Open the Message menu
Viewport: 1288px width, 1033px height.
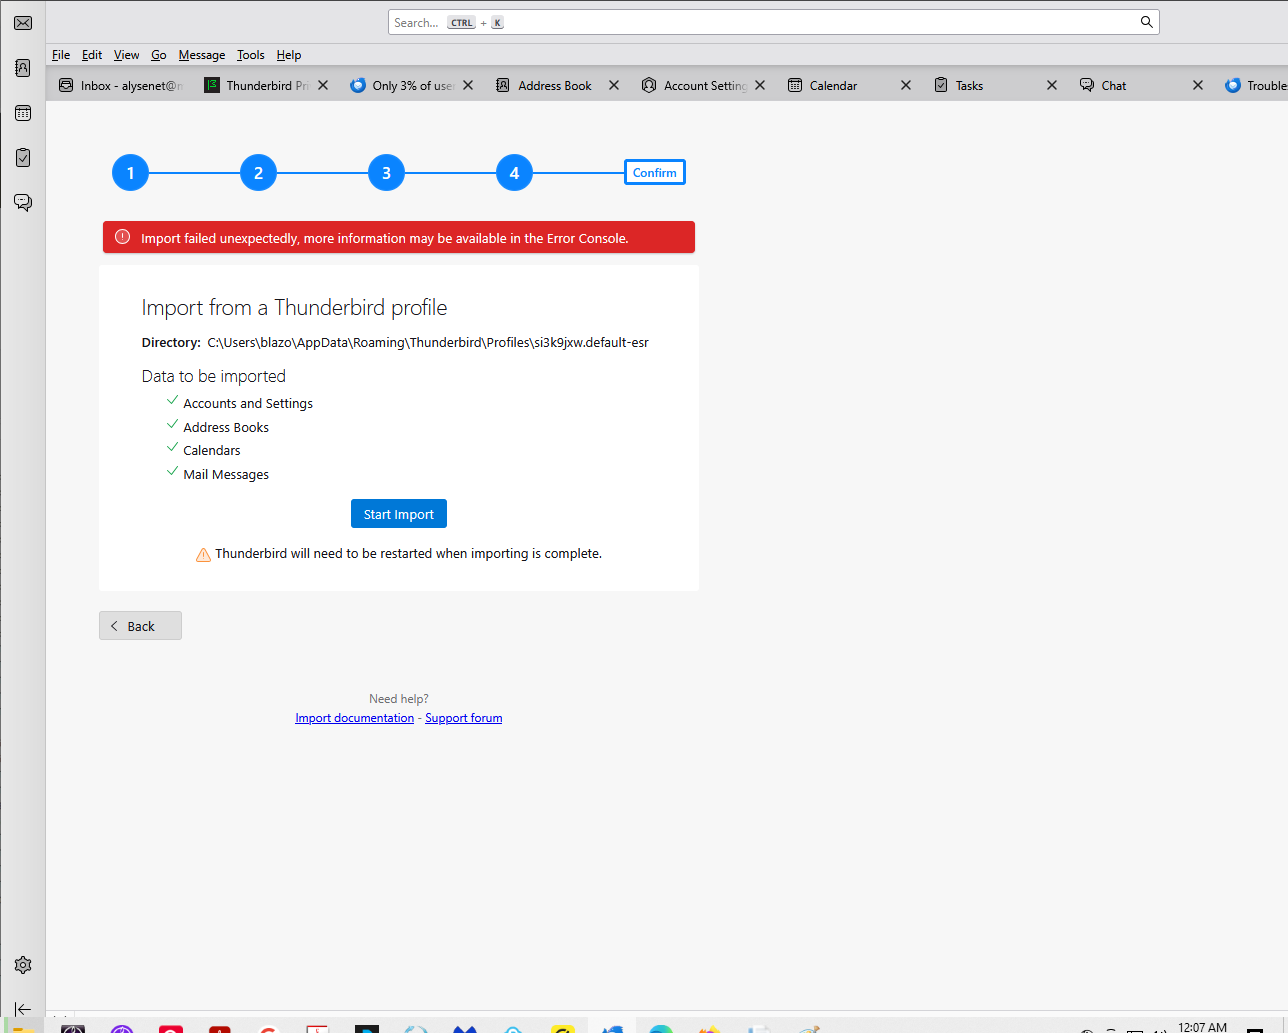coord(202,55)
